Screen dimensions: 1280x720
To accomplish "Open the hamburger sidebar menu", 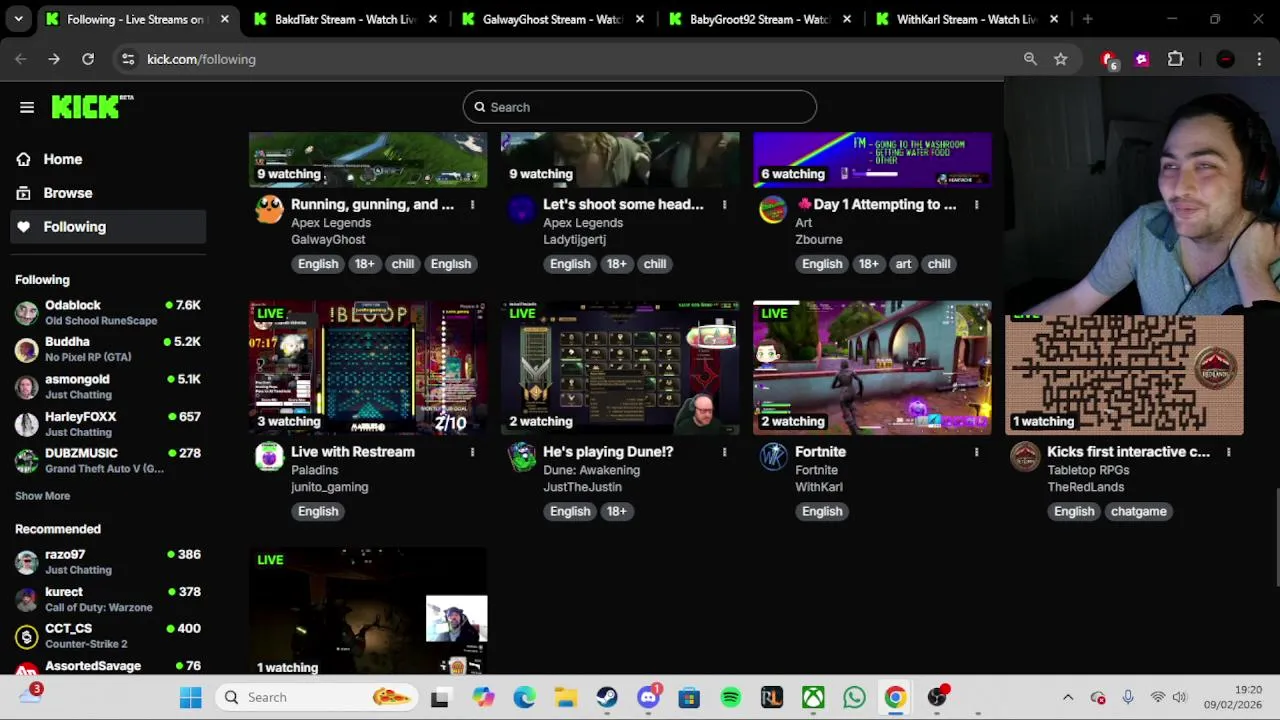I will [x=27, y=107].
